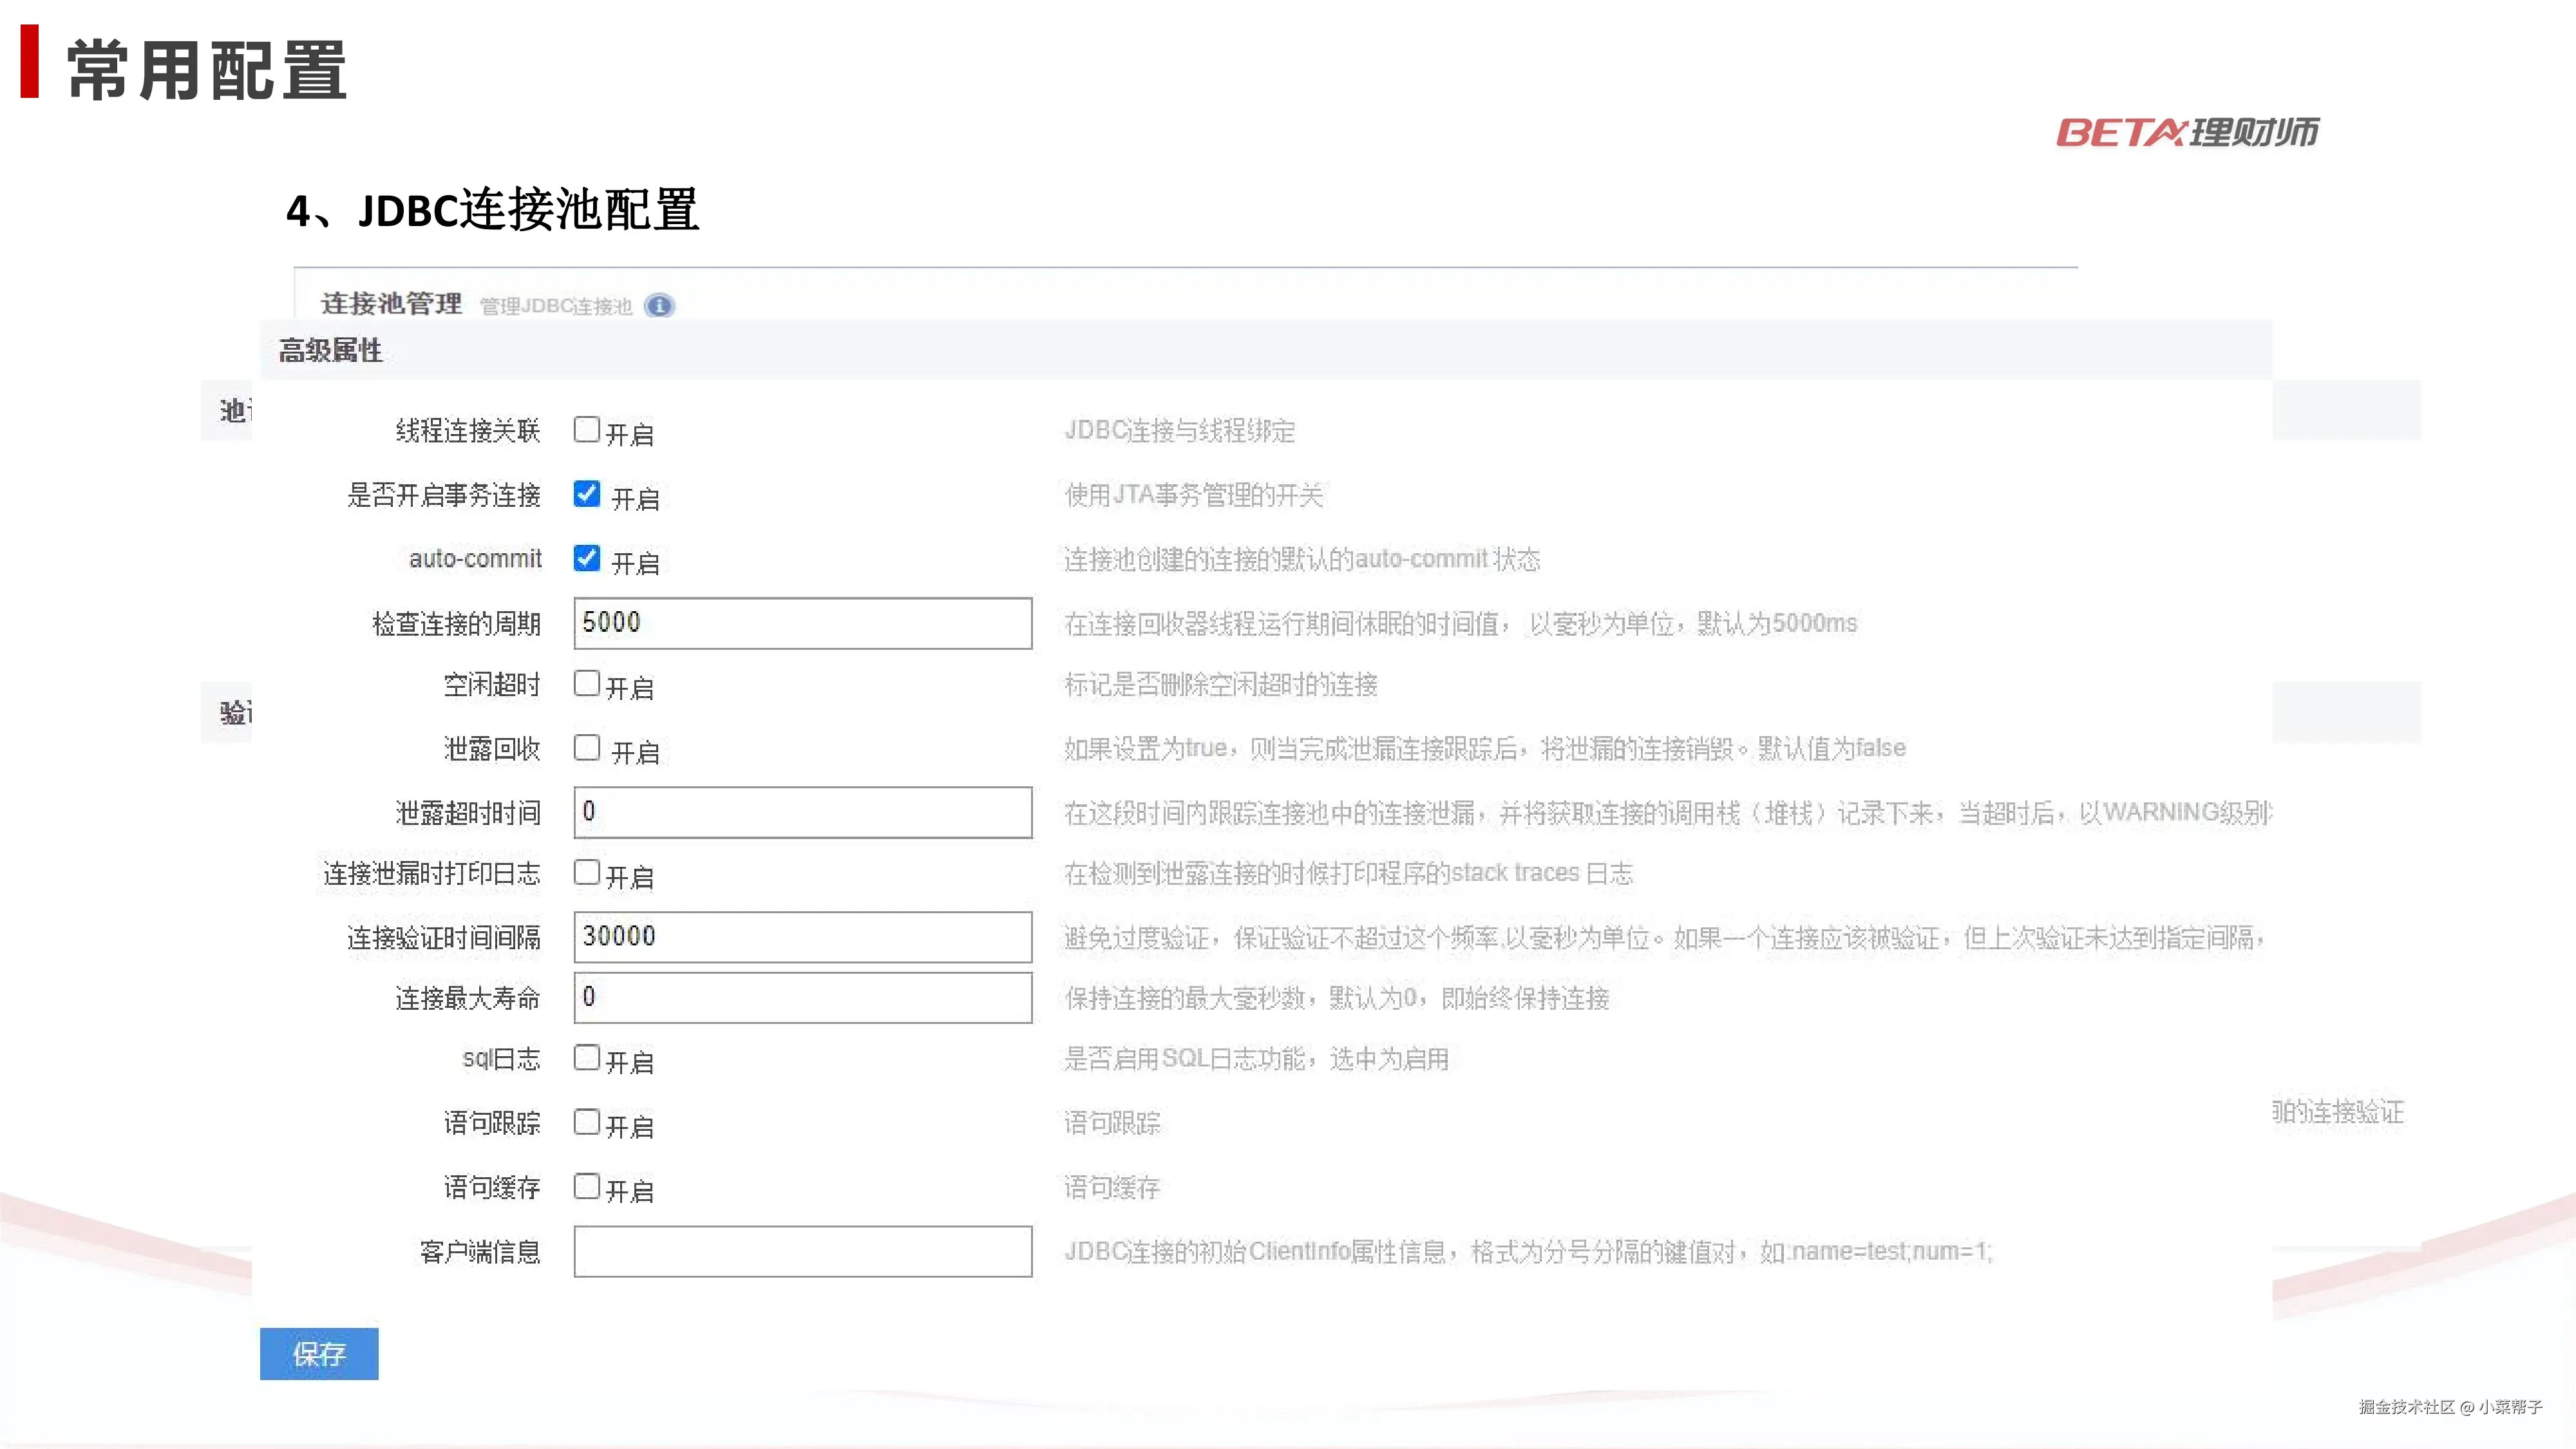
Task: Click the info icon beside 管理JDBC连接池
Action: pos(659,306)
